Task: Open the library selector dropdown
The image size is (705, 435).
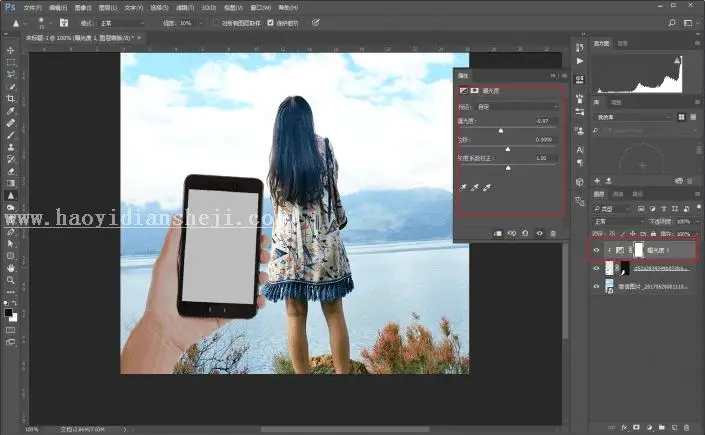Action: point(634,117)
